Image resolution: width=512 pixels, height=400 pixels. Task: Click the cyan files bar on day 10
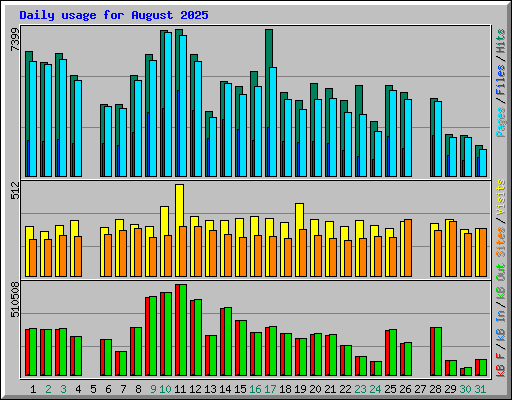pyautogui.click(x=168, y=104)
